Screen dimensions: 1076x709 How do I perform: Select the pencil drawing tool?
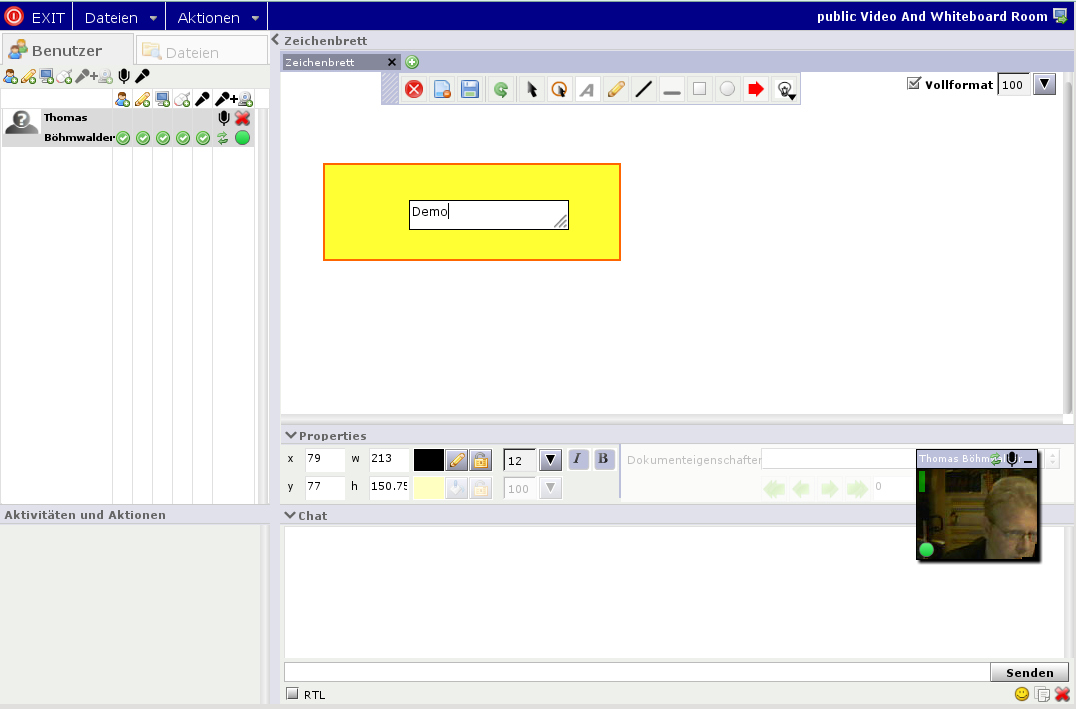(616, 90)
